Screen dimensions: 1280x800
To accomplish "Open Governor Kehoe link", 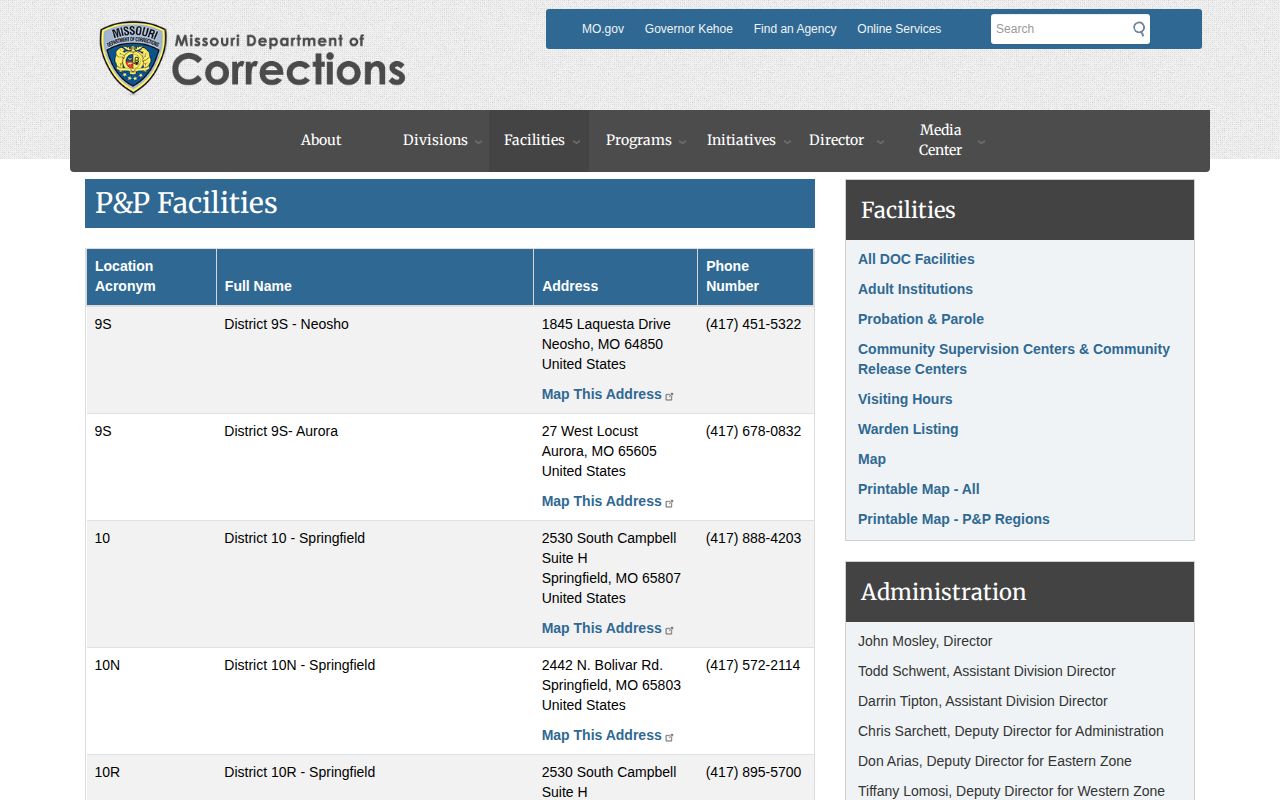I will pos(689,29).
